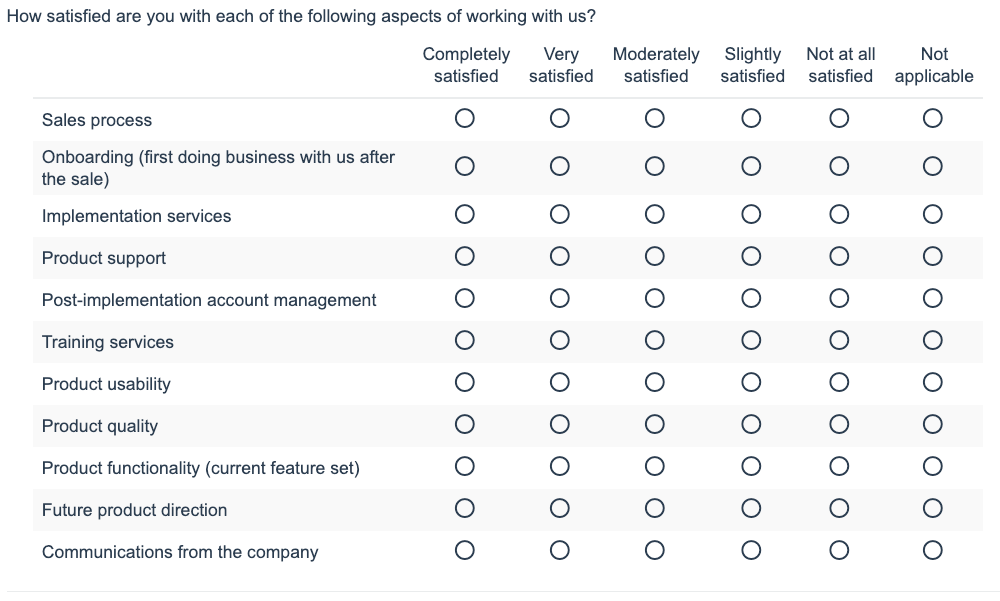The width and height of the screenshot is (1000, 601).
Task: Mark Implementation services as Not applicable
Action: point(932,214)
